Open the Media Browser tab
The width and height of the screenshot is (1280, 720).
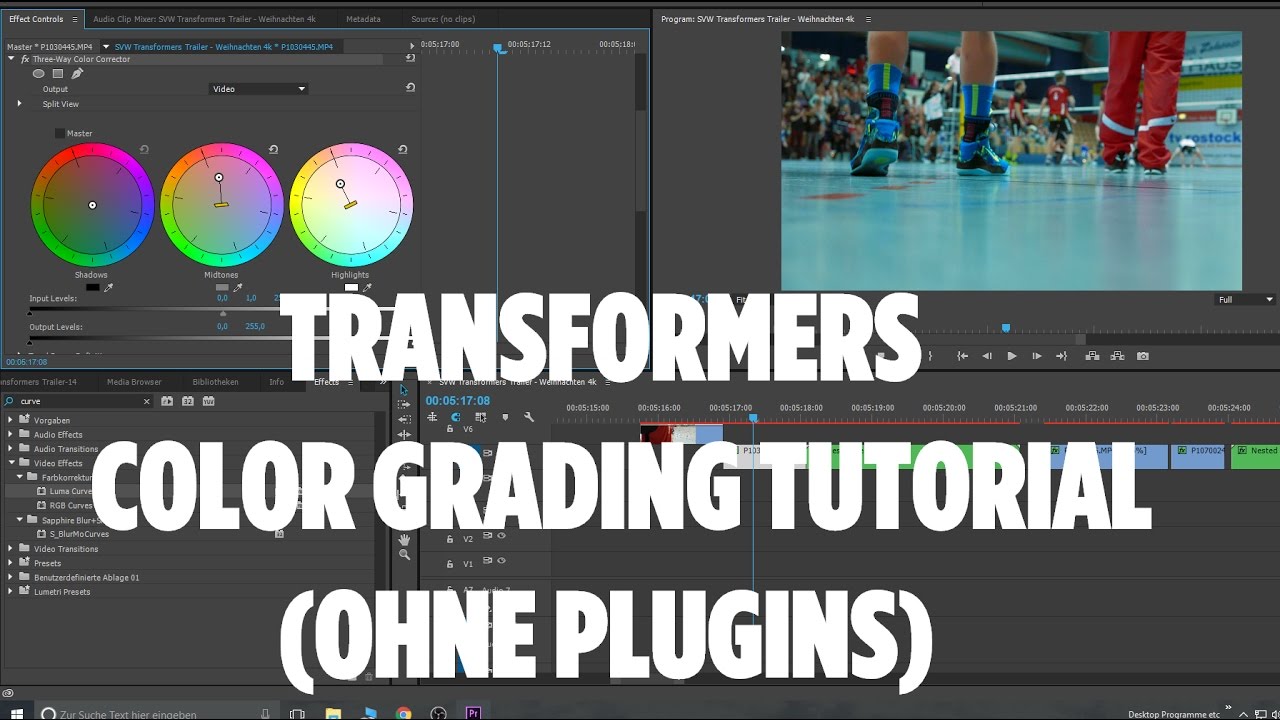[134, 382]
